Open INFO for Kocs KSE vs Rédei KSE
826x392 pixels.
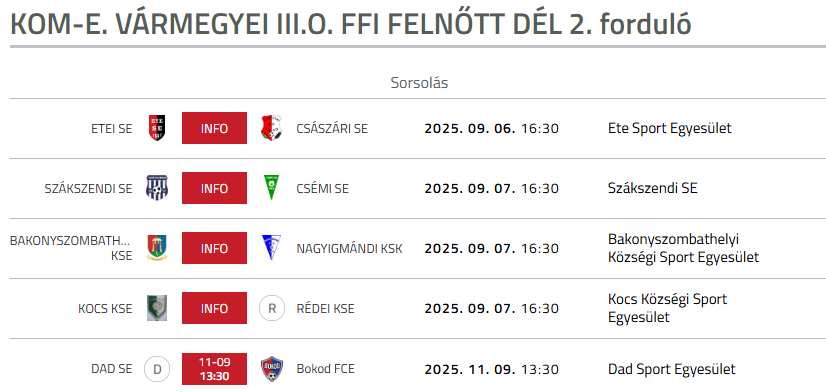pos(214,308)
